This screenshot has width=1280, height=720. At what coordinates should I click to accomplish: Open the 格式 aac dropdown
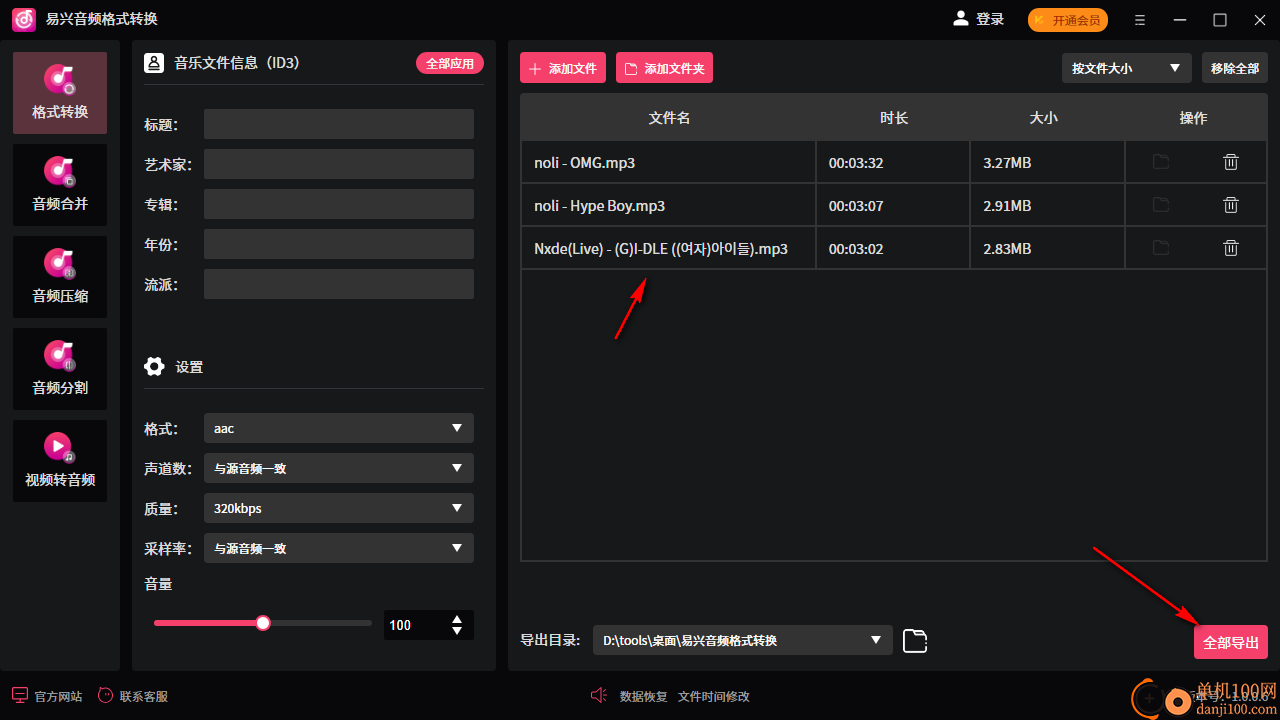click(x=339, y=428)
